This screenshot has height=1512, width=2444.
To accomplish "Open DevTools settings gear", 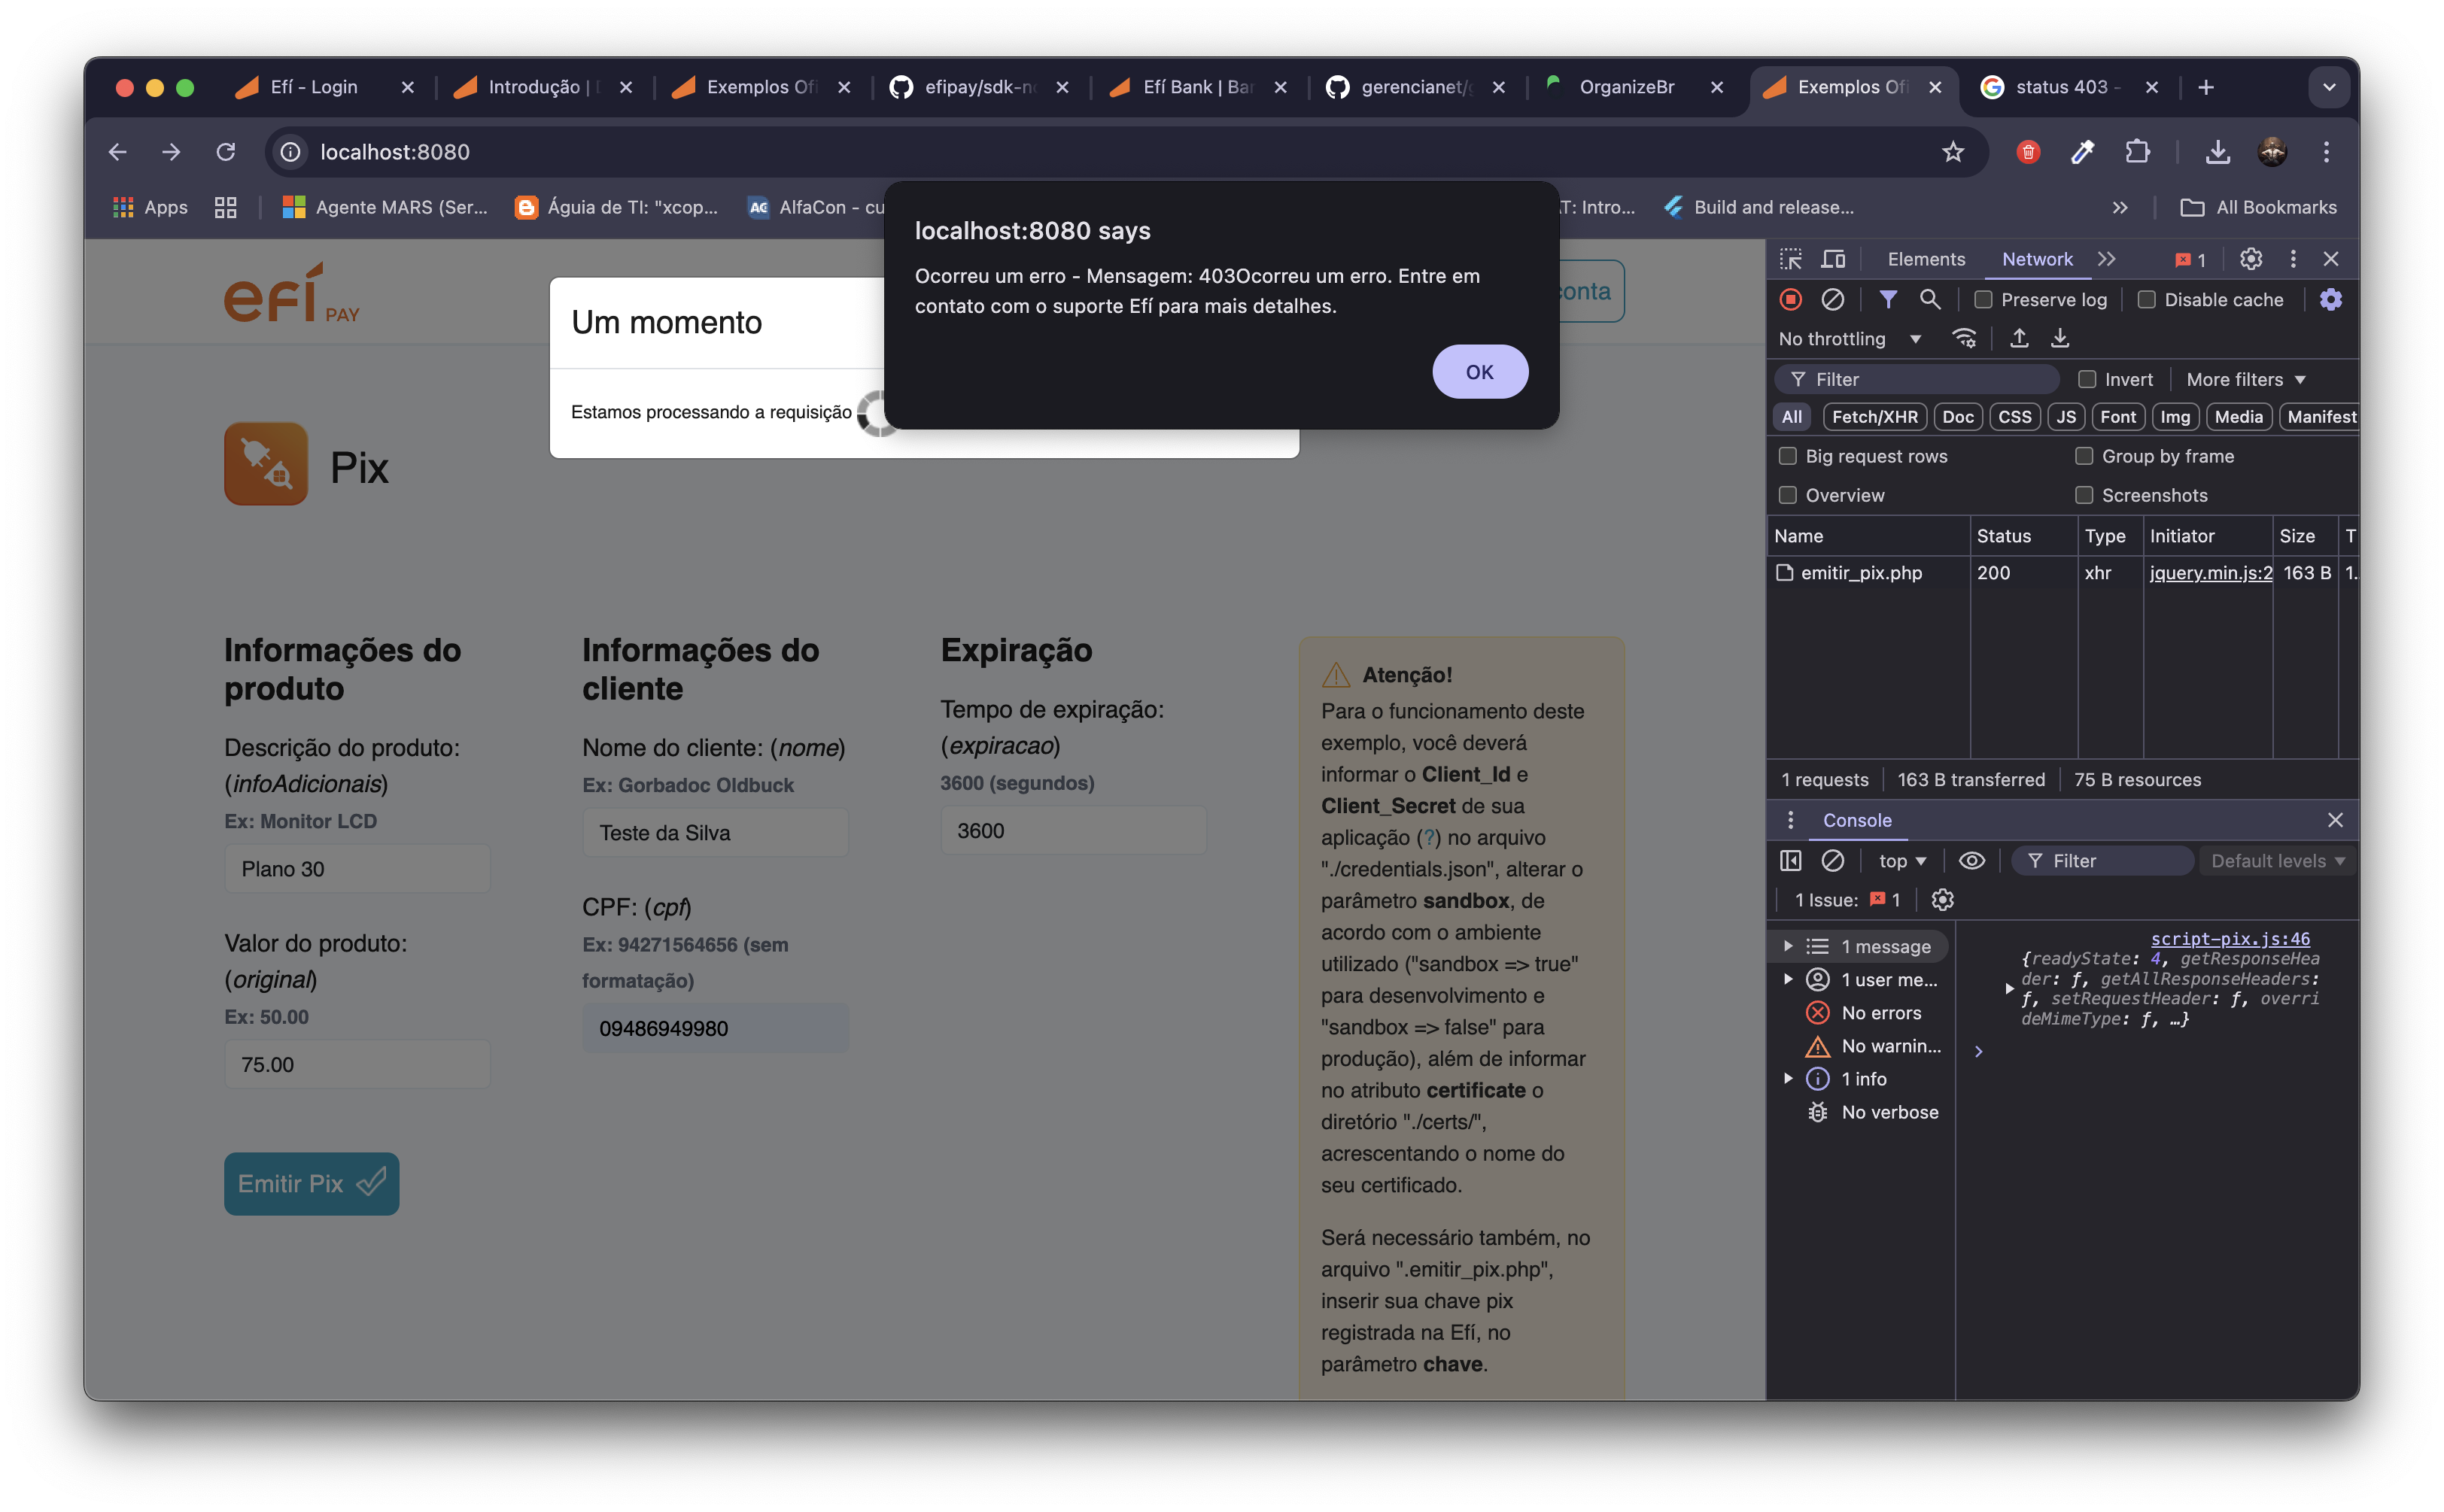I will tap(2251, 259).
